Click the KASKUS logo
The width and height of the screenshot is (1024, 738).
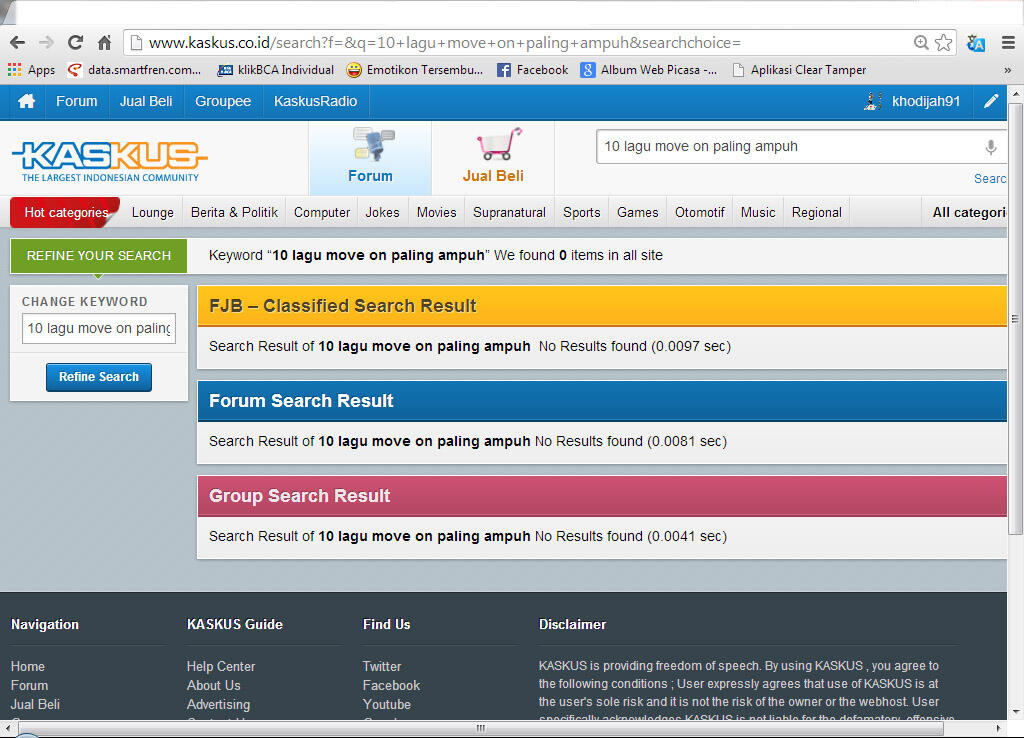[109, 161]
